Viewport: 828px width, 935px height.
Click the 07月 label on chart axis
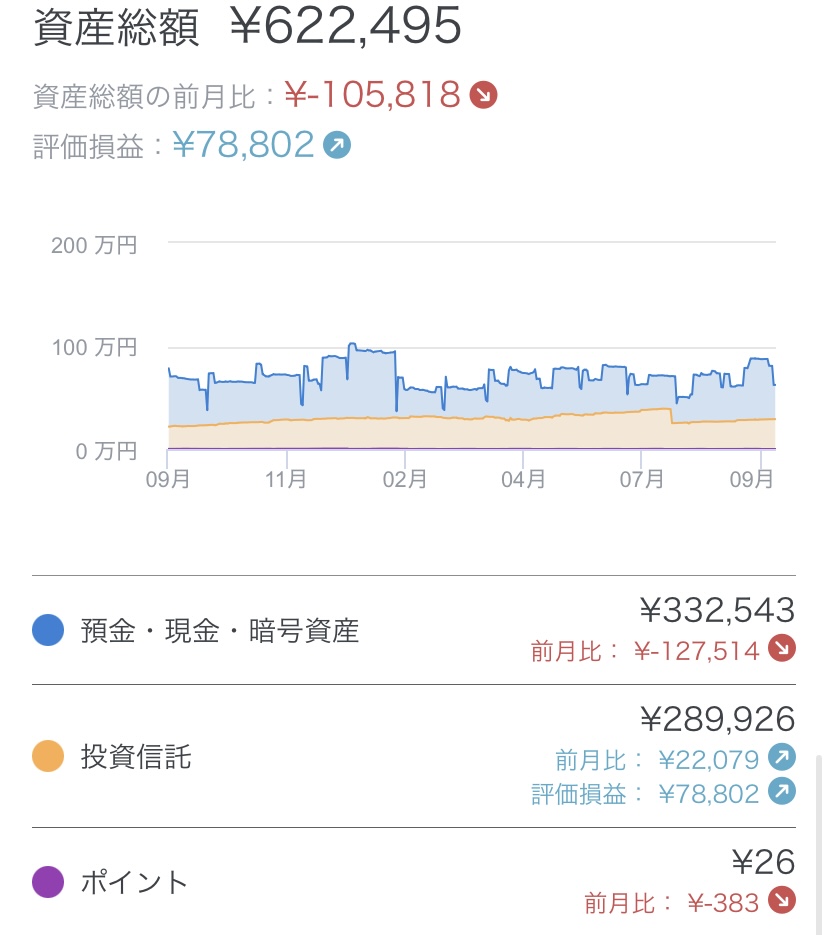click(641, 480)
